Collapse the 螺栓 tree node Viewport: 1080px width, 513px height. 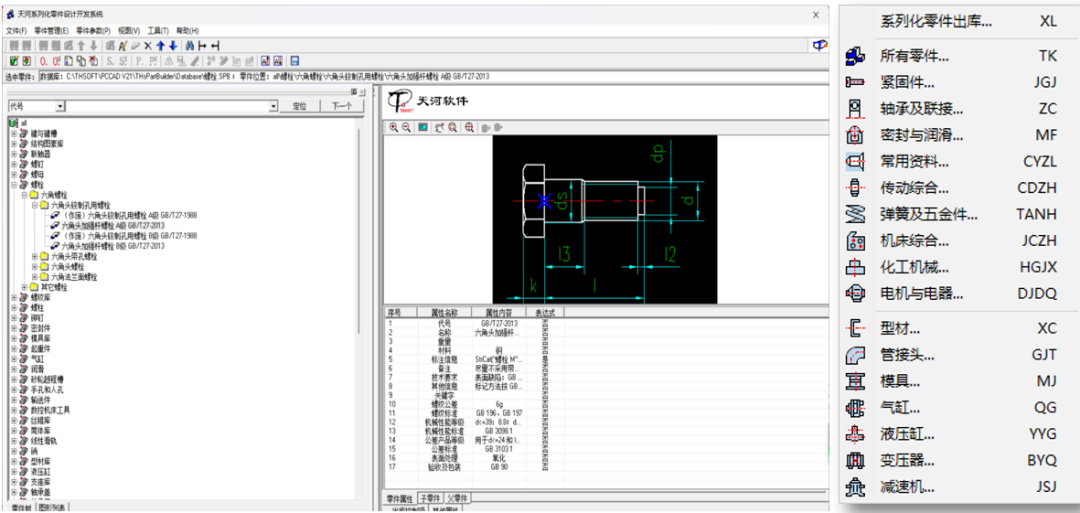click(x=14, y=185)
